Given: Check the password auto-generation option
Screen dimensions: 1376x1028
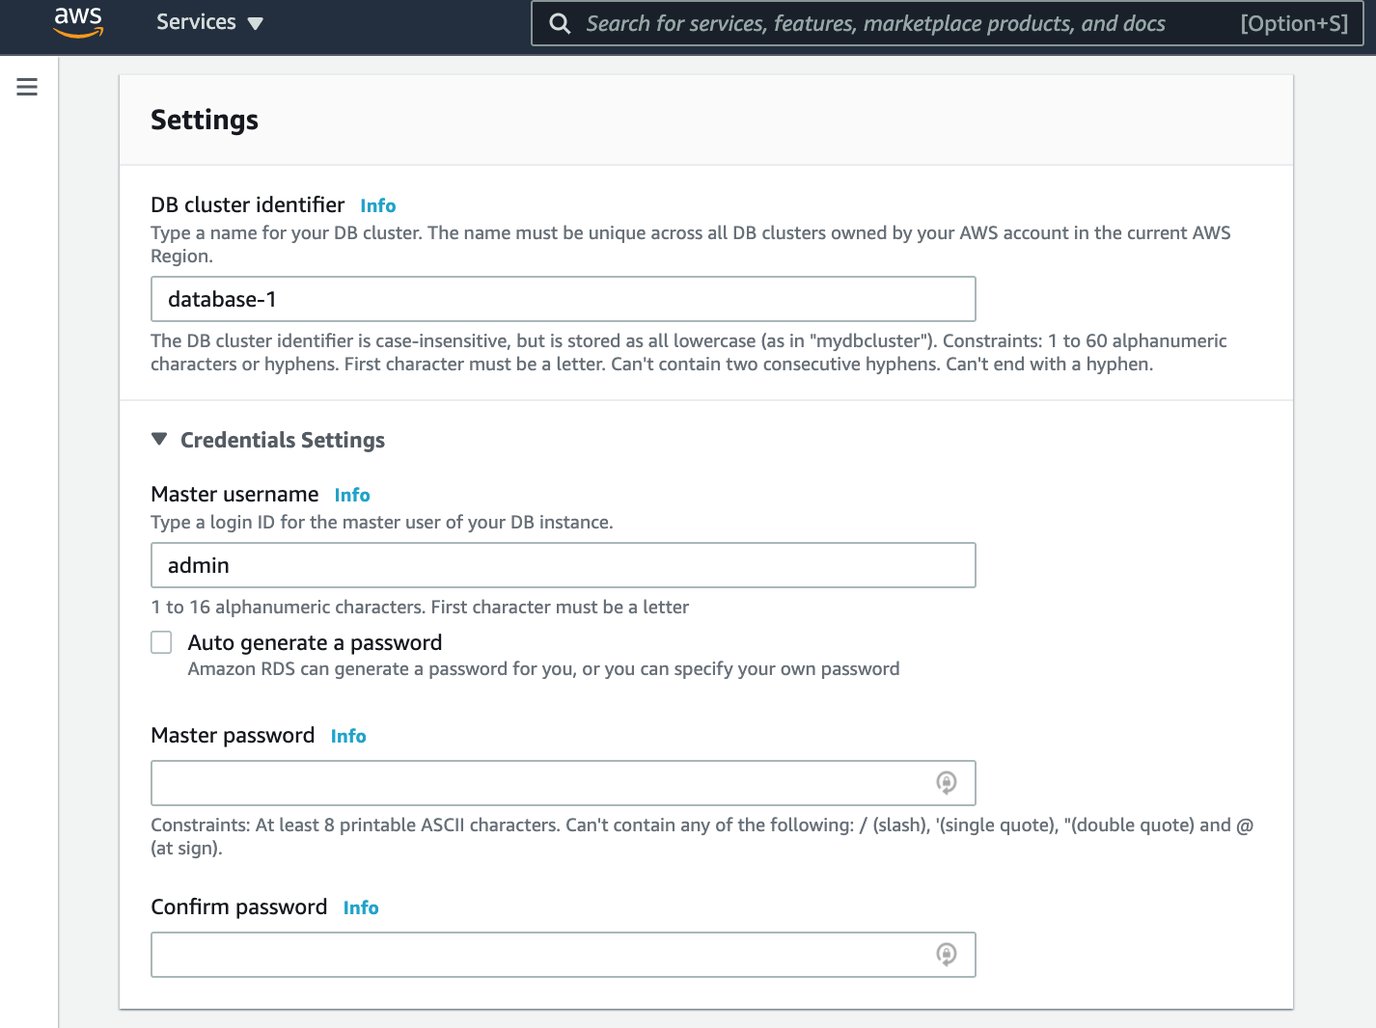Looking at the screenshot, I should pos(161,642).
